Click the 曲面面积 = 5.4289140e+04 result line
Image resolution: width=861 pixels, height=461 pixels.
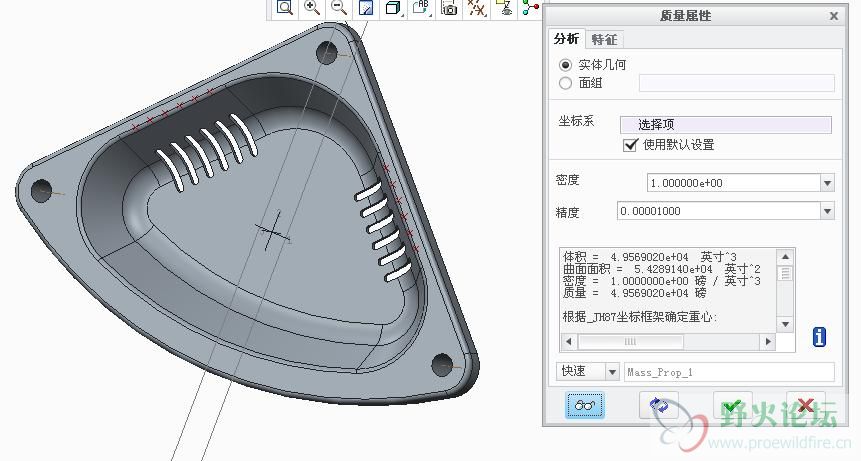point(661,269)
